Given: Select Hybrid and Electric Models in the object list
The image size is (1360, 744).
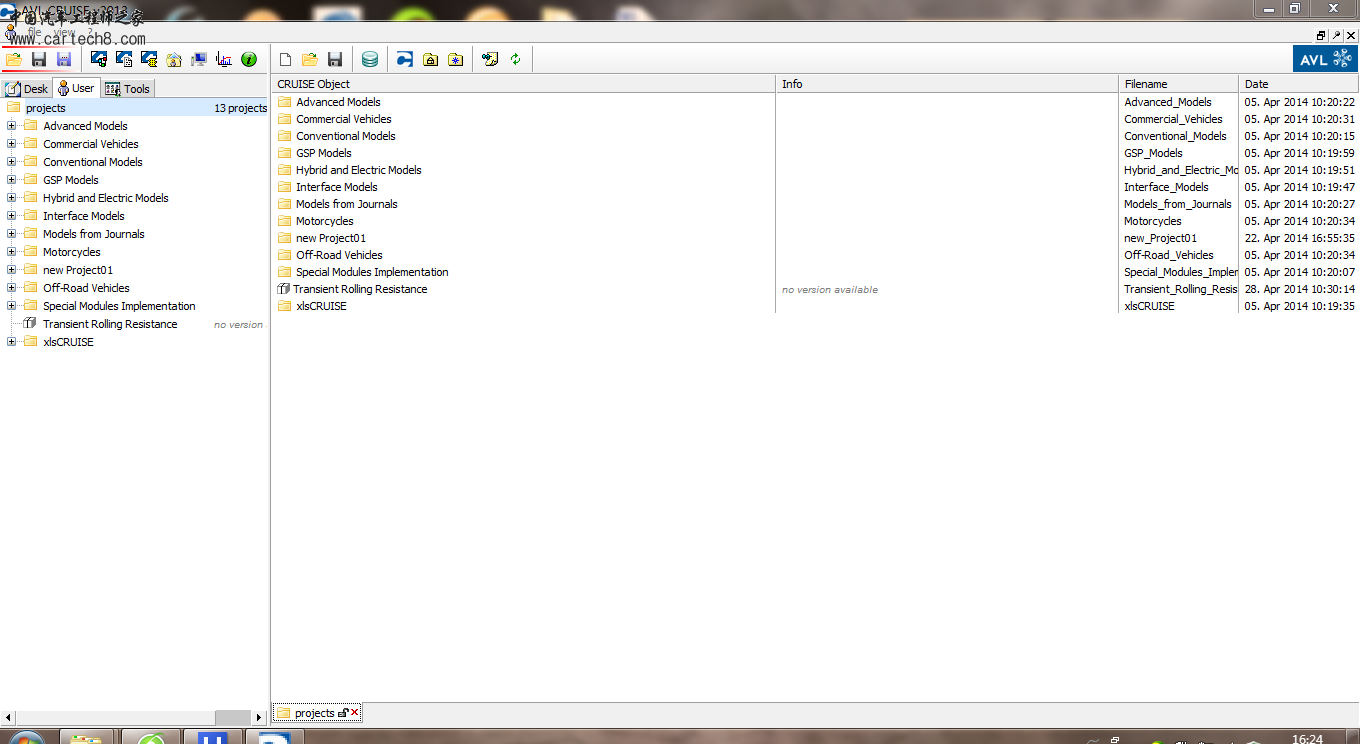Looking at the screenshot, I should point(359,170).
